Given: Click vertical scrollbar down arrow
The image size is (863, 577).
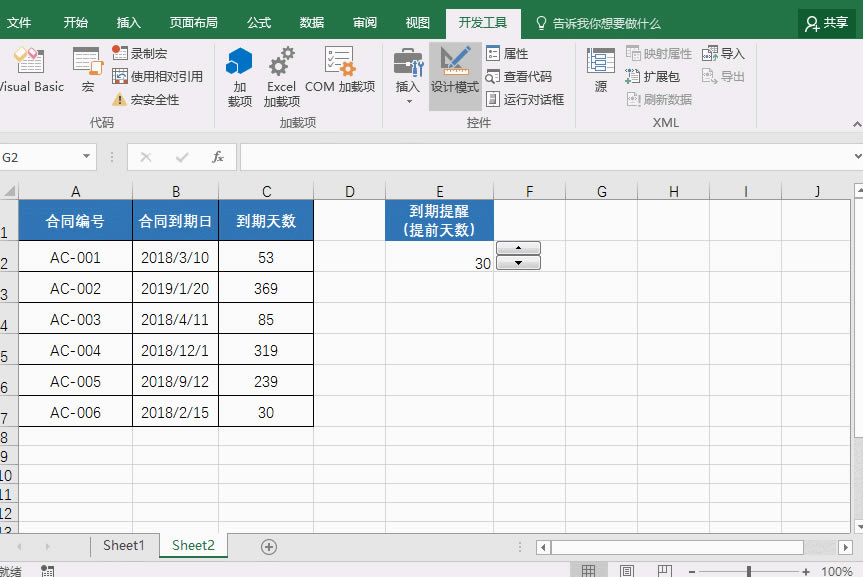Looking at the screenshot, I should (859, 526).
